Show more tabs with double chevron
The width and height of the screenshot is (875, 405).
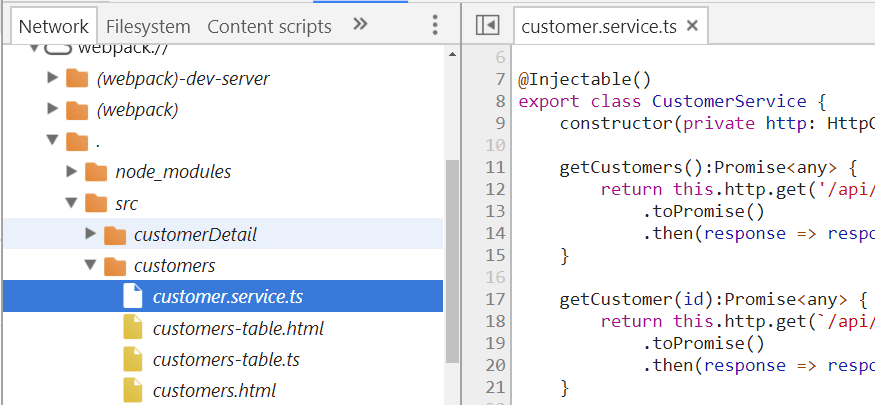coord(360,24)
